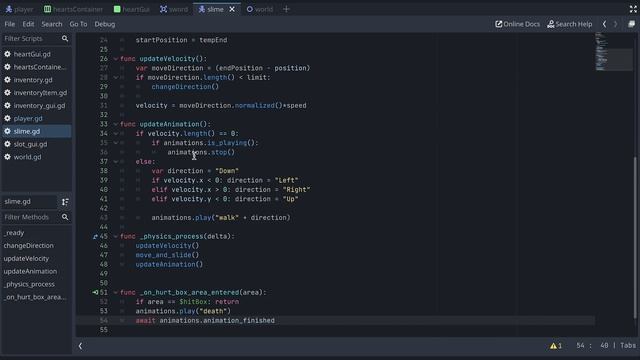Click the Tabs indentation indicator
640x360 pixels.
tap(628, 346)
